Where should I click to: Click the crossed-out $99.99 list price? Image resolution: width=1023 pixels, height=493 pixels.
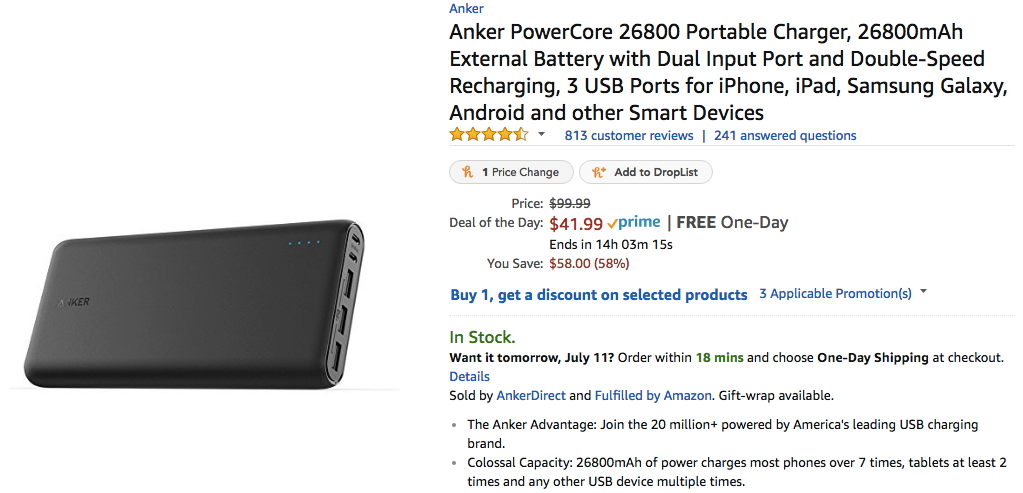tap(570, 203)
